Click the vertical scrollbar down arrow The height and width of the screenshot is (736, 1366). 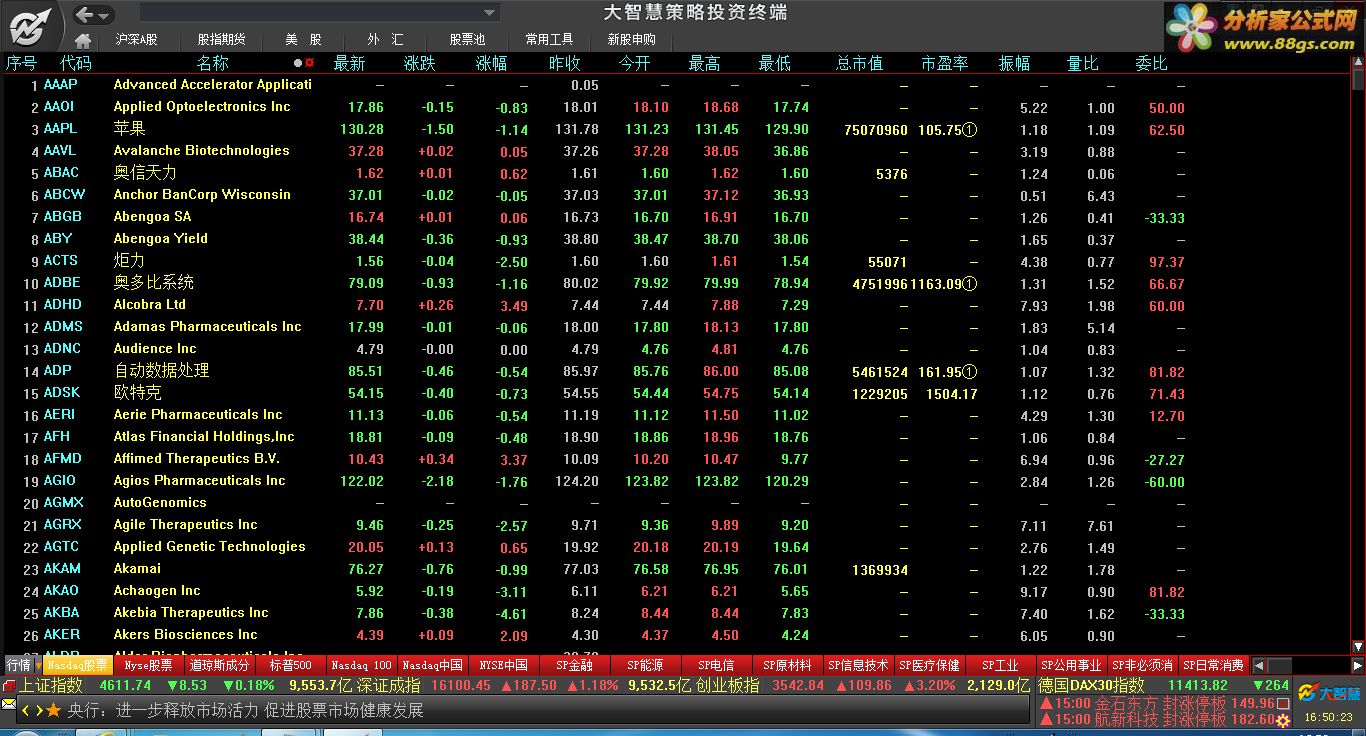click(x=1358, y=647)
